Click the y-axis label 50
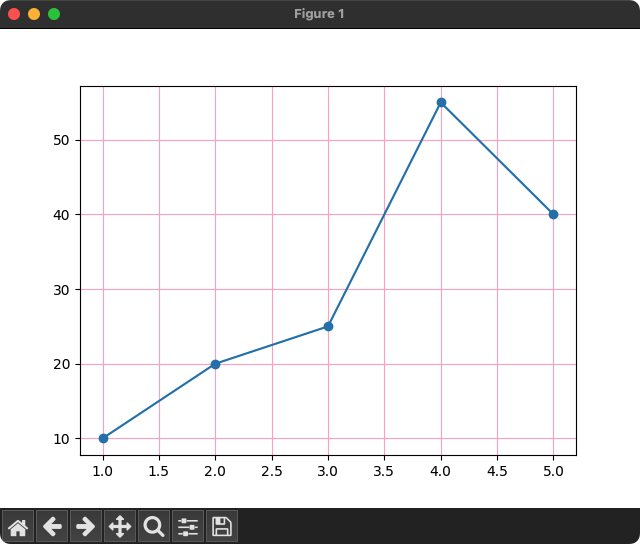 pos(61,140)
